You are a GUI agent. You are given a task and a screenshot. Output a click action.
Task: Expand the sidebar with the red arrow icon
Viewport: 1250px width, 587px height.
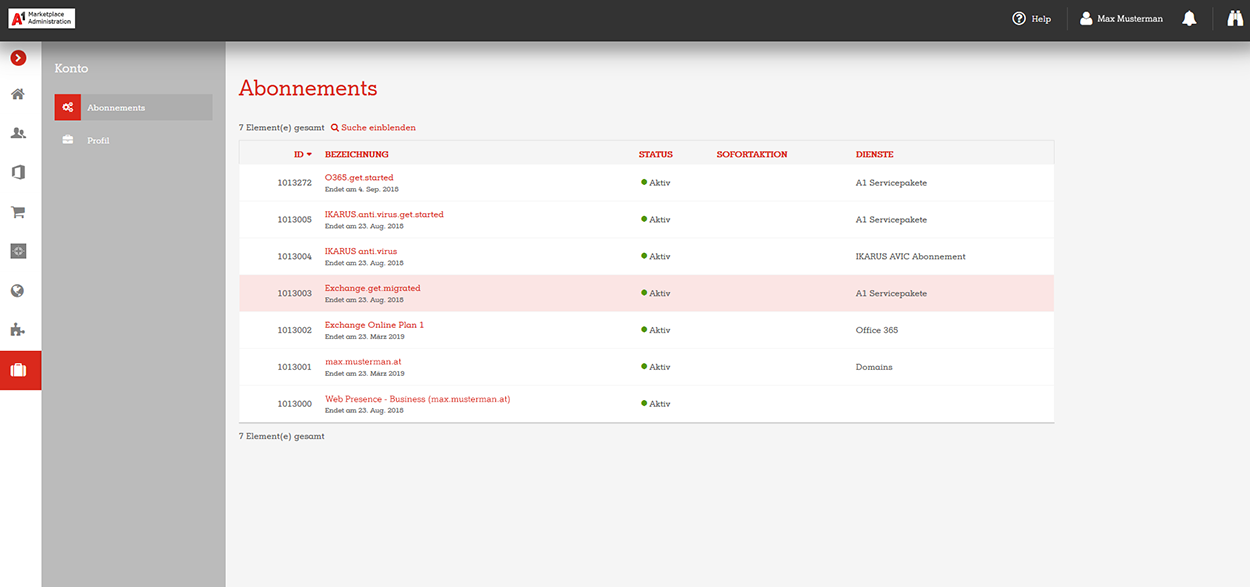(x=18, y=58)
